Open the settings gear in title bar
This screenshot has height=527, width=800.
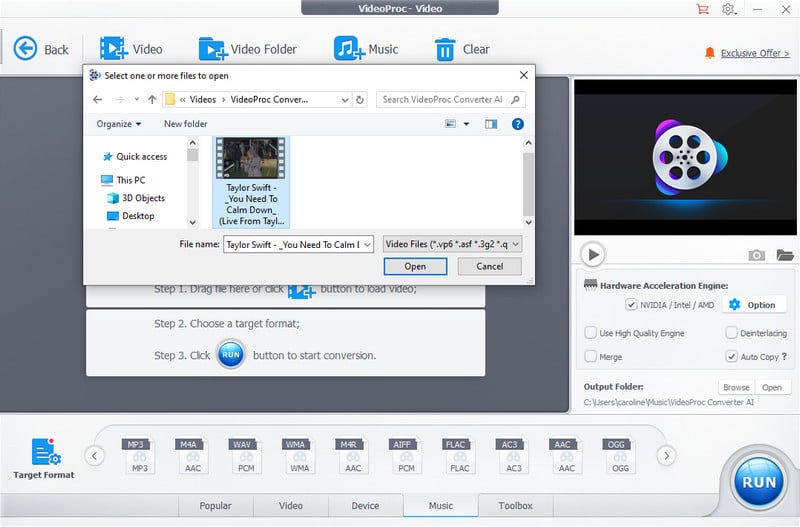click(x=729, y=9)
